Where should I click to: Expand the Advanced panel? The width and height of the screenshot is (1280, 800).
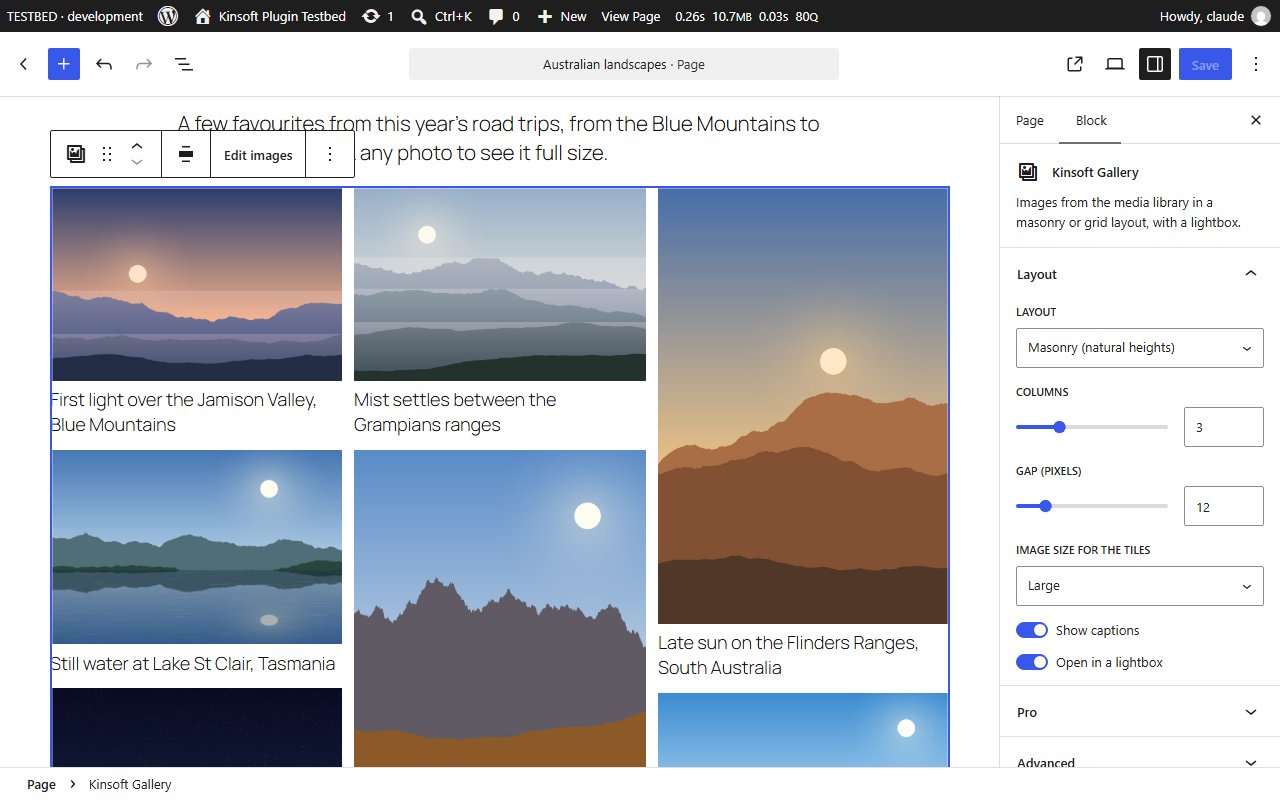coord(1140,758)
